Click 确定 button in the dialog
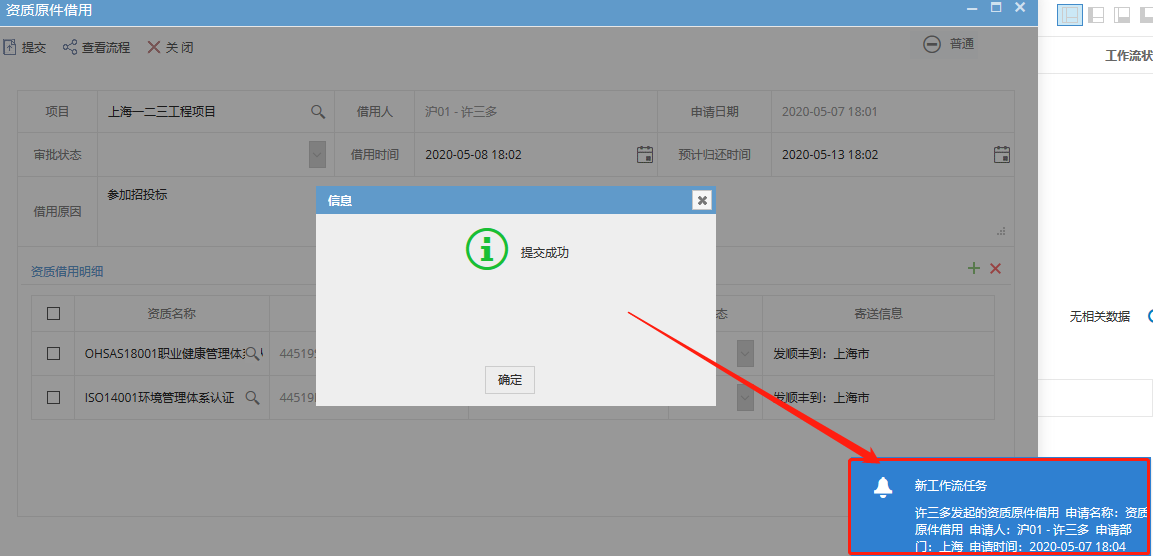This screenshot has height=556, width=1153. 510,380
